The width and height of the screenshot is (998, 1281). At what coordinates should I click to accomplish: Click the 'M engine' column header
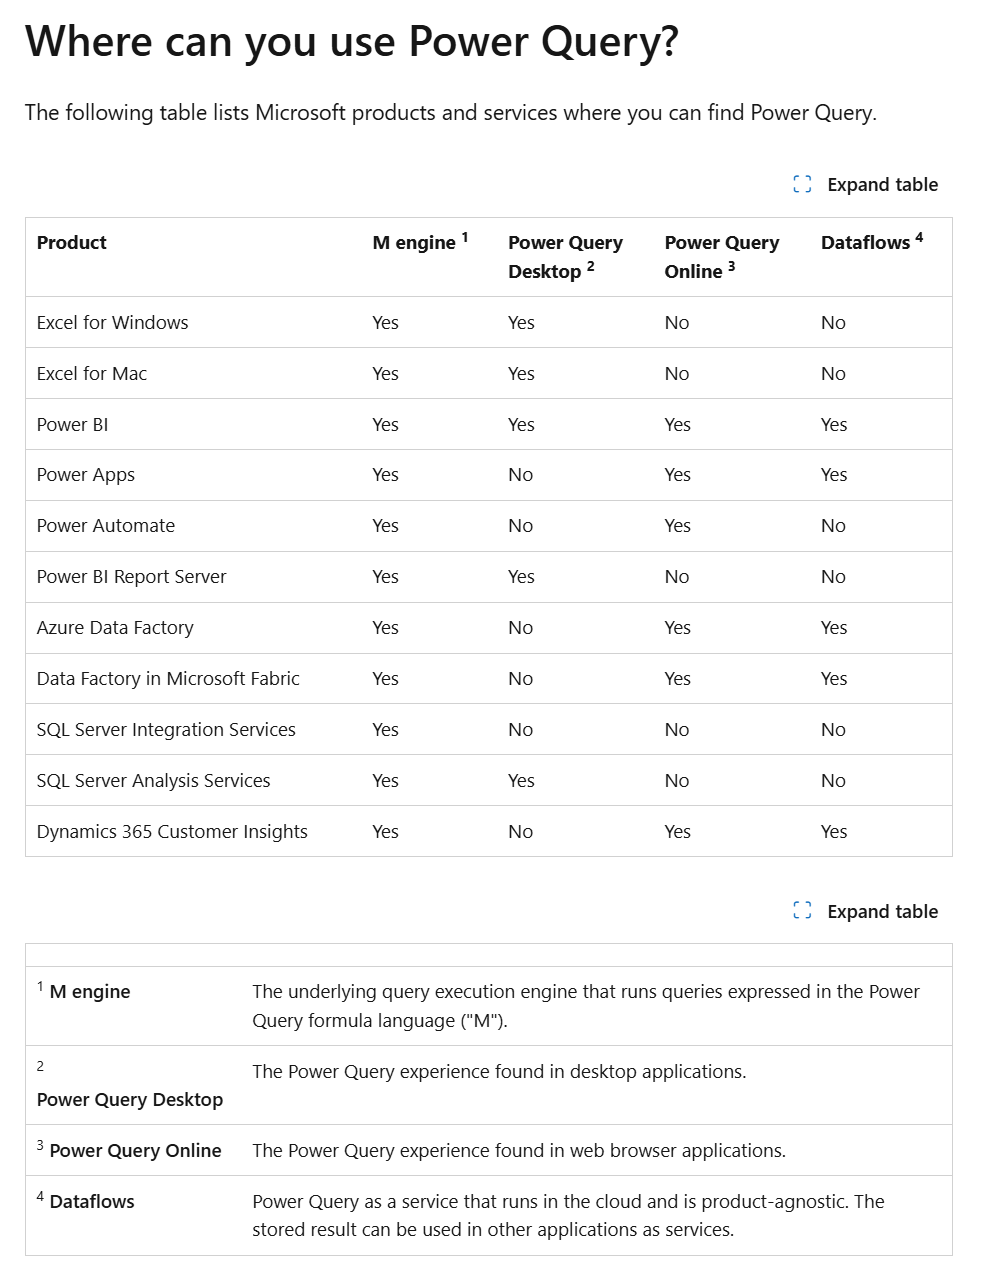420,242
